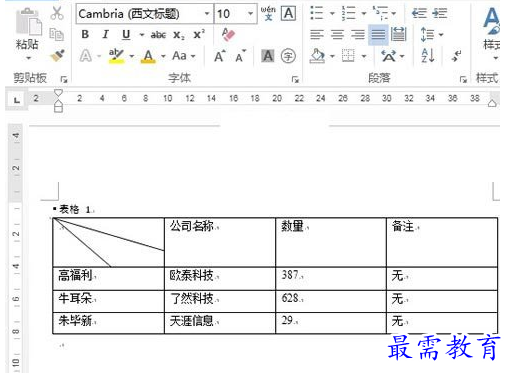Open the 字体 dialog launcher
This screenshot has width=509, height=379.
point(295,79)
